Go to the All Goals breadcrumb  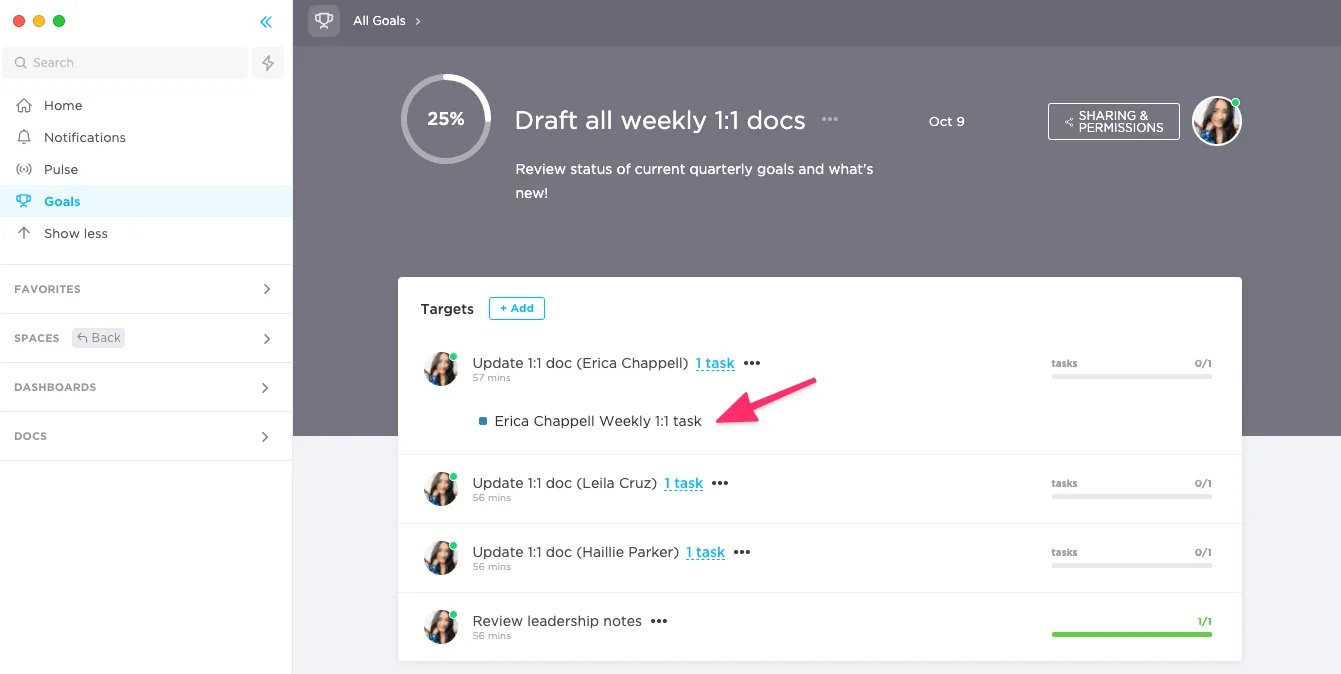pos(379,21)
